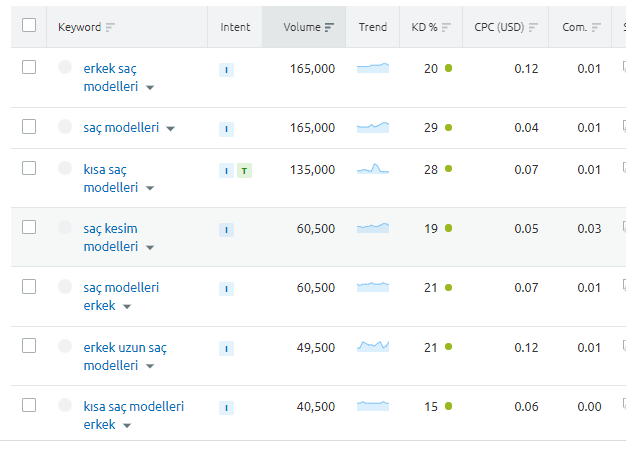Click the Com. column sort icon
Image resolution: width=626 pixels, height=465 pixels.
[x=596, y=27]
